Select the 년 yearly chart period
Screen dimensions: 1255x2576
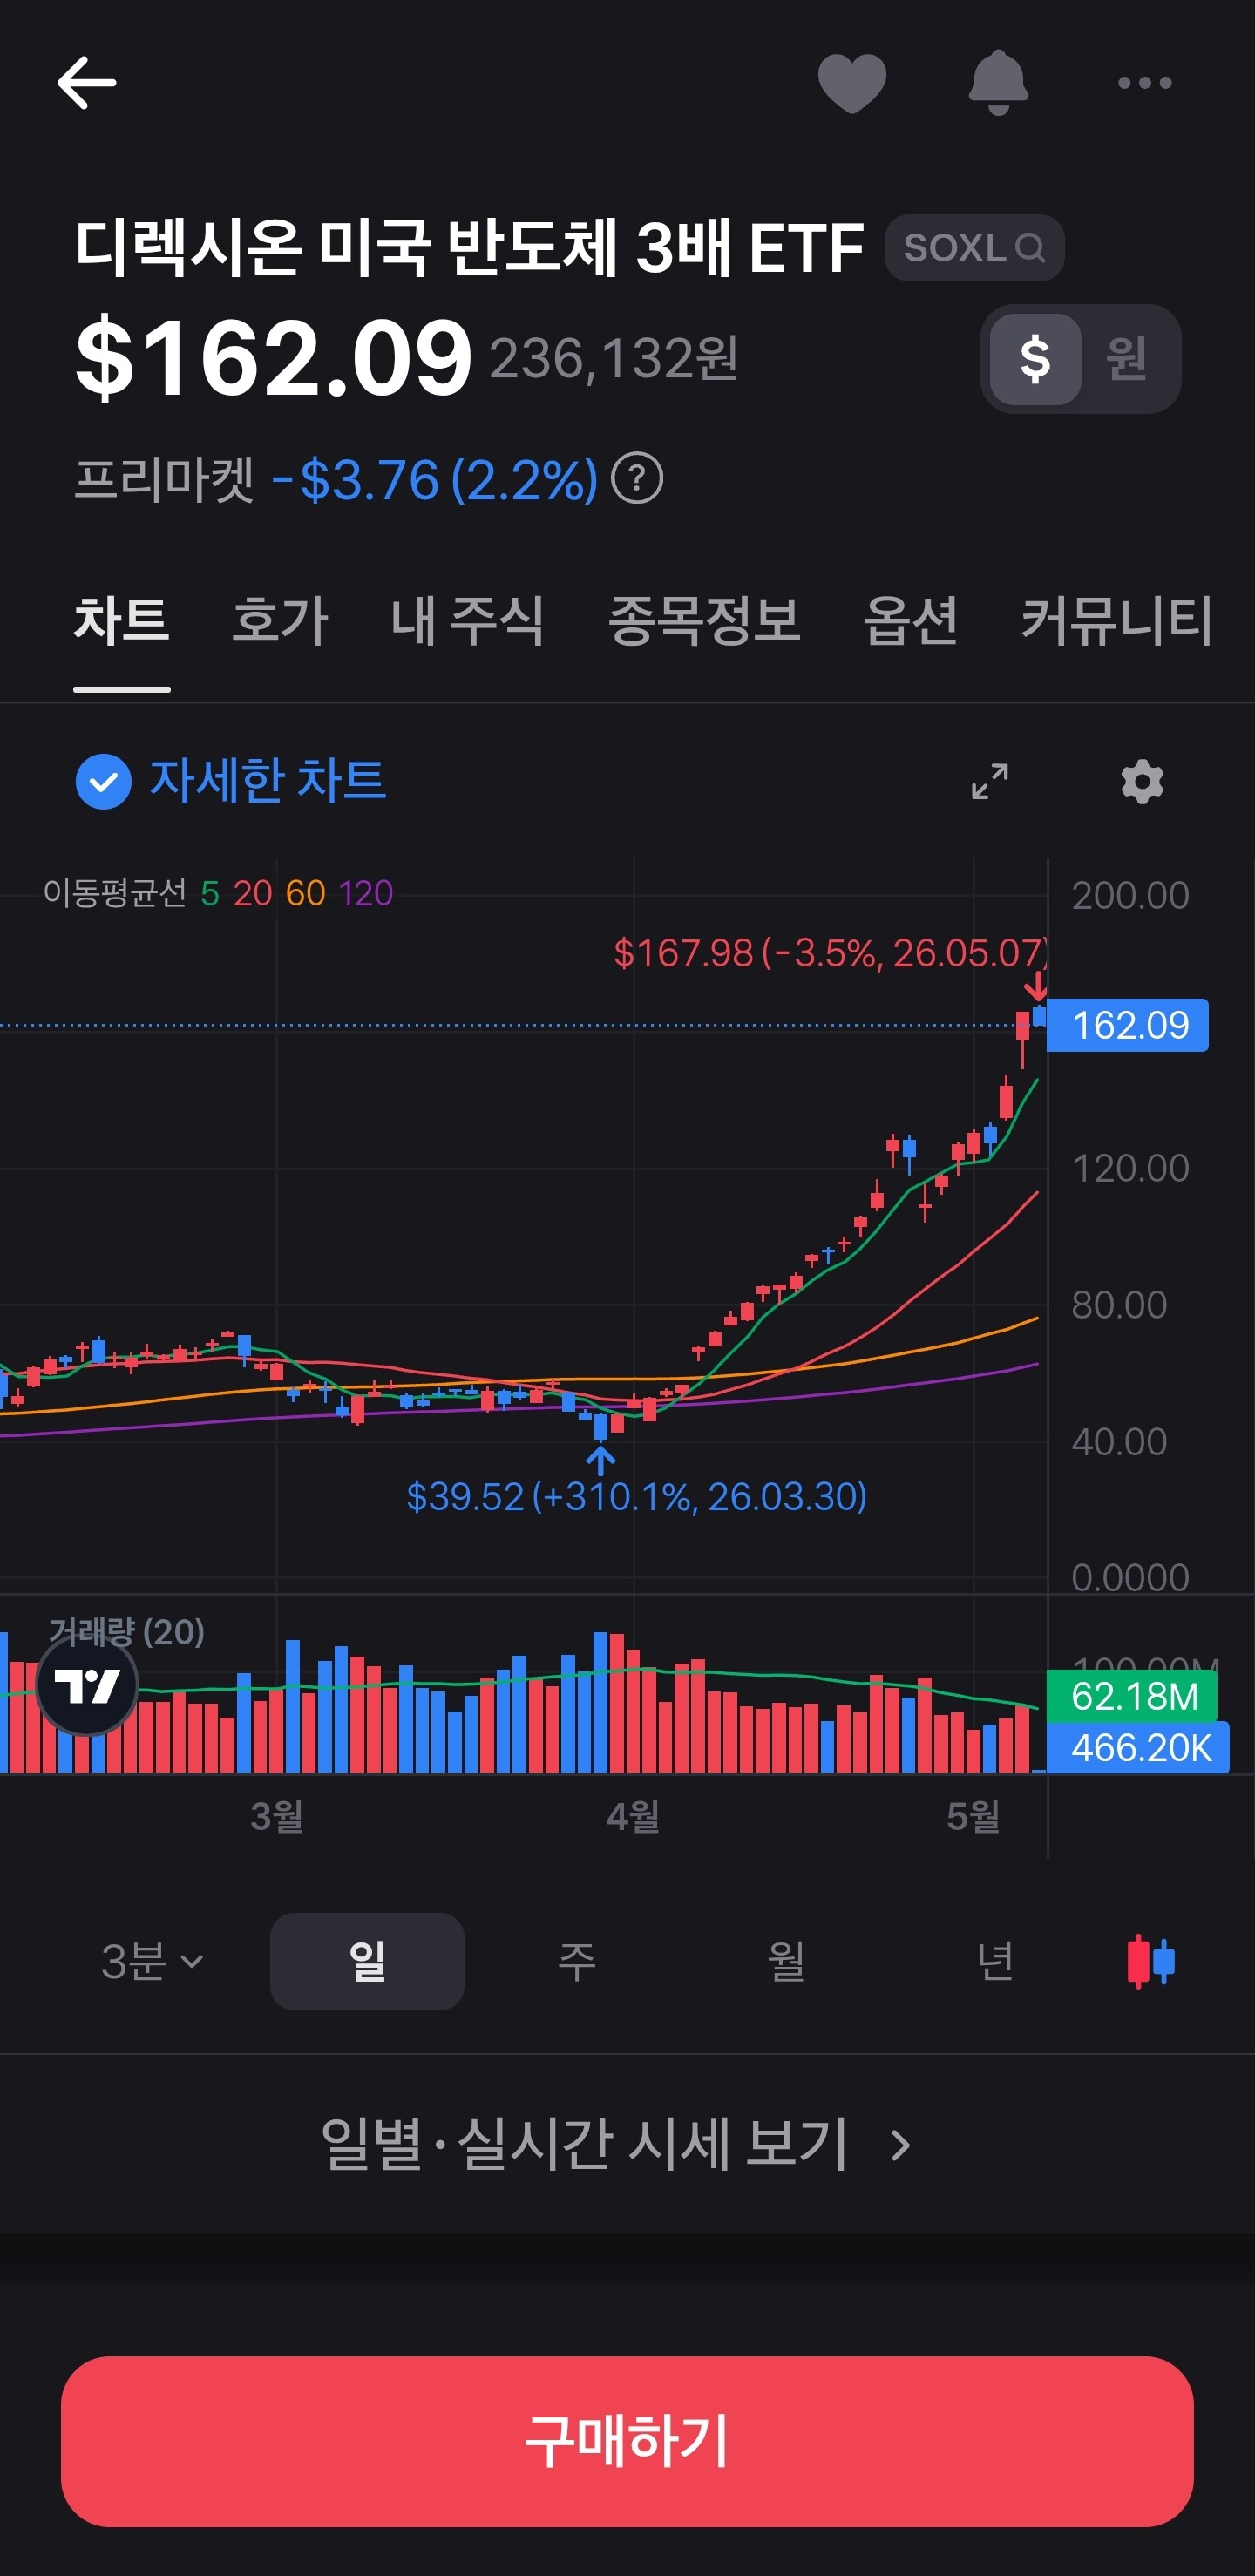click(995, 1961)
